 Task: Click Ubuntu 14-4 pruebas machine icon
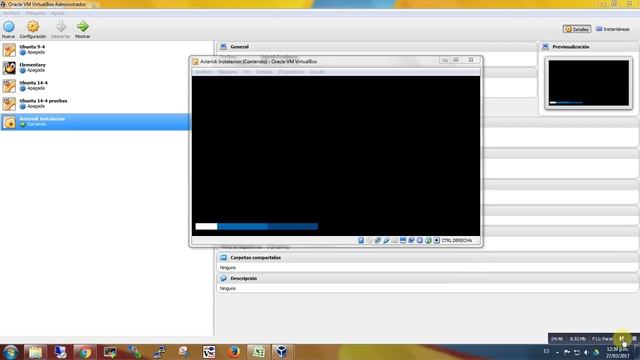(x=9, y=104)
